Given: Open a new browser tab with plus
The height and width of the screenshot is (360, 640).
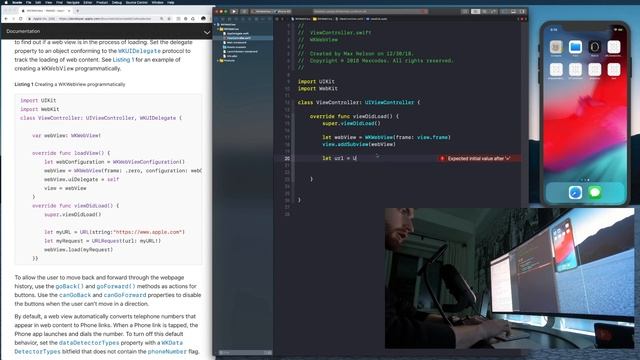Looking at the screenshot, I should click(78, 11).
